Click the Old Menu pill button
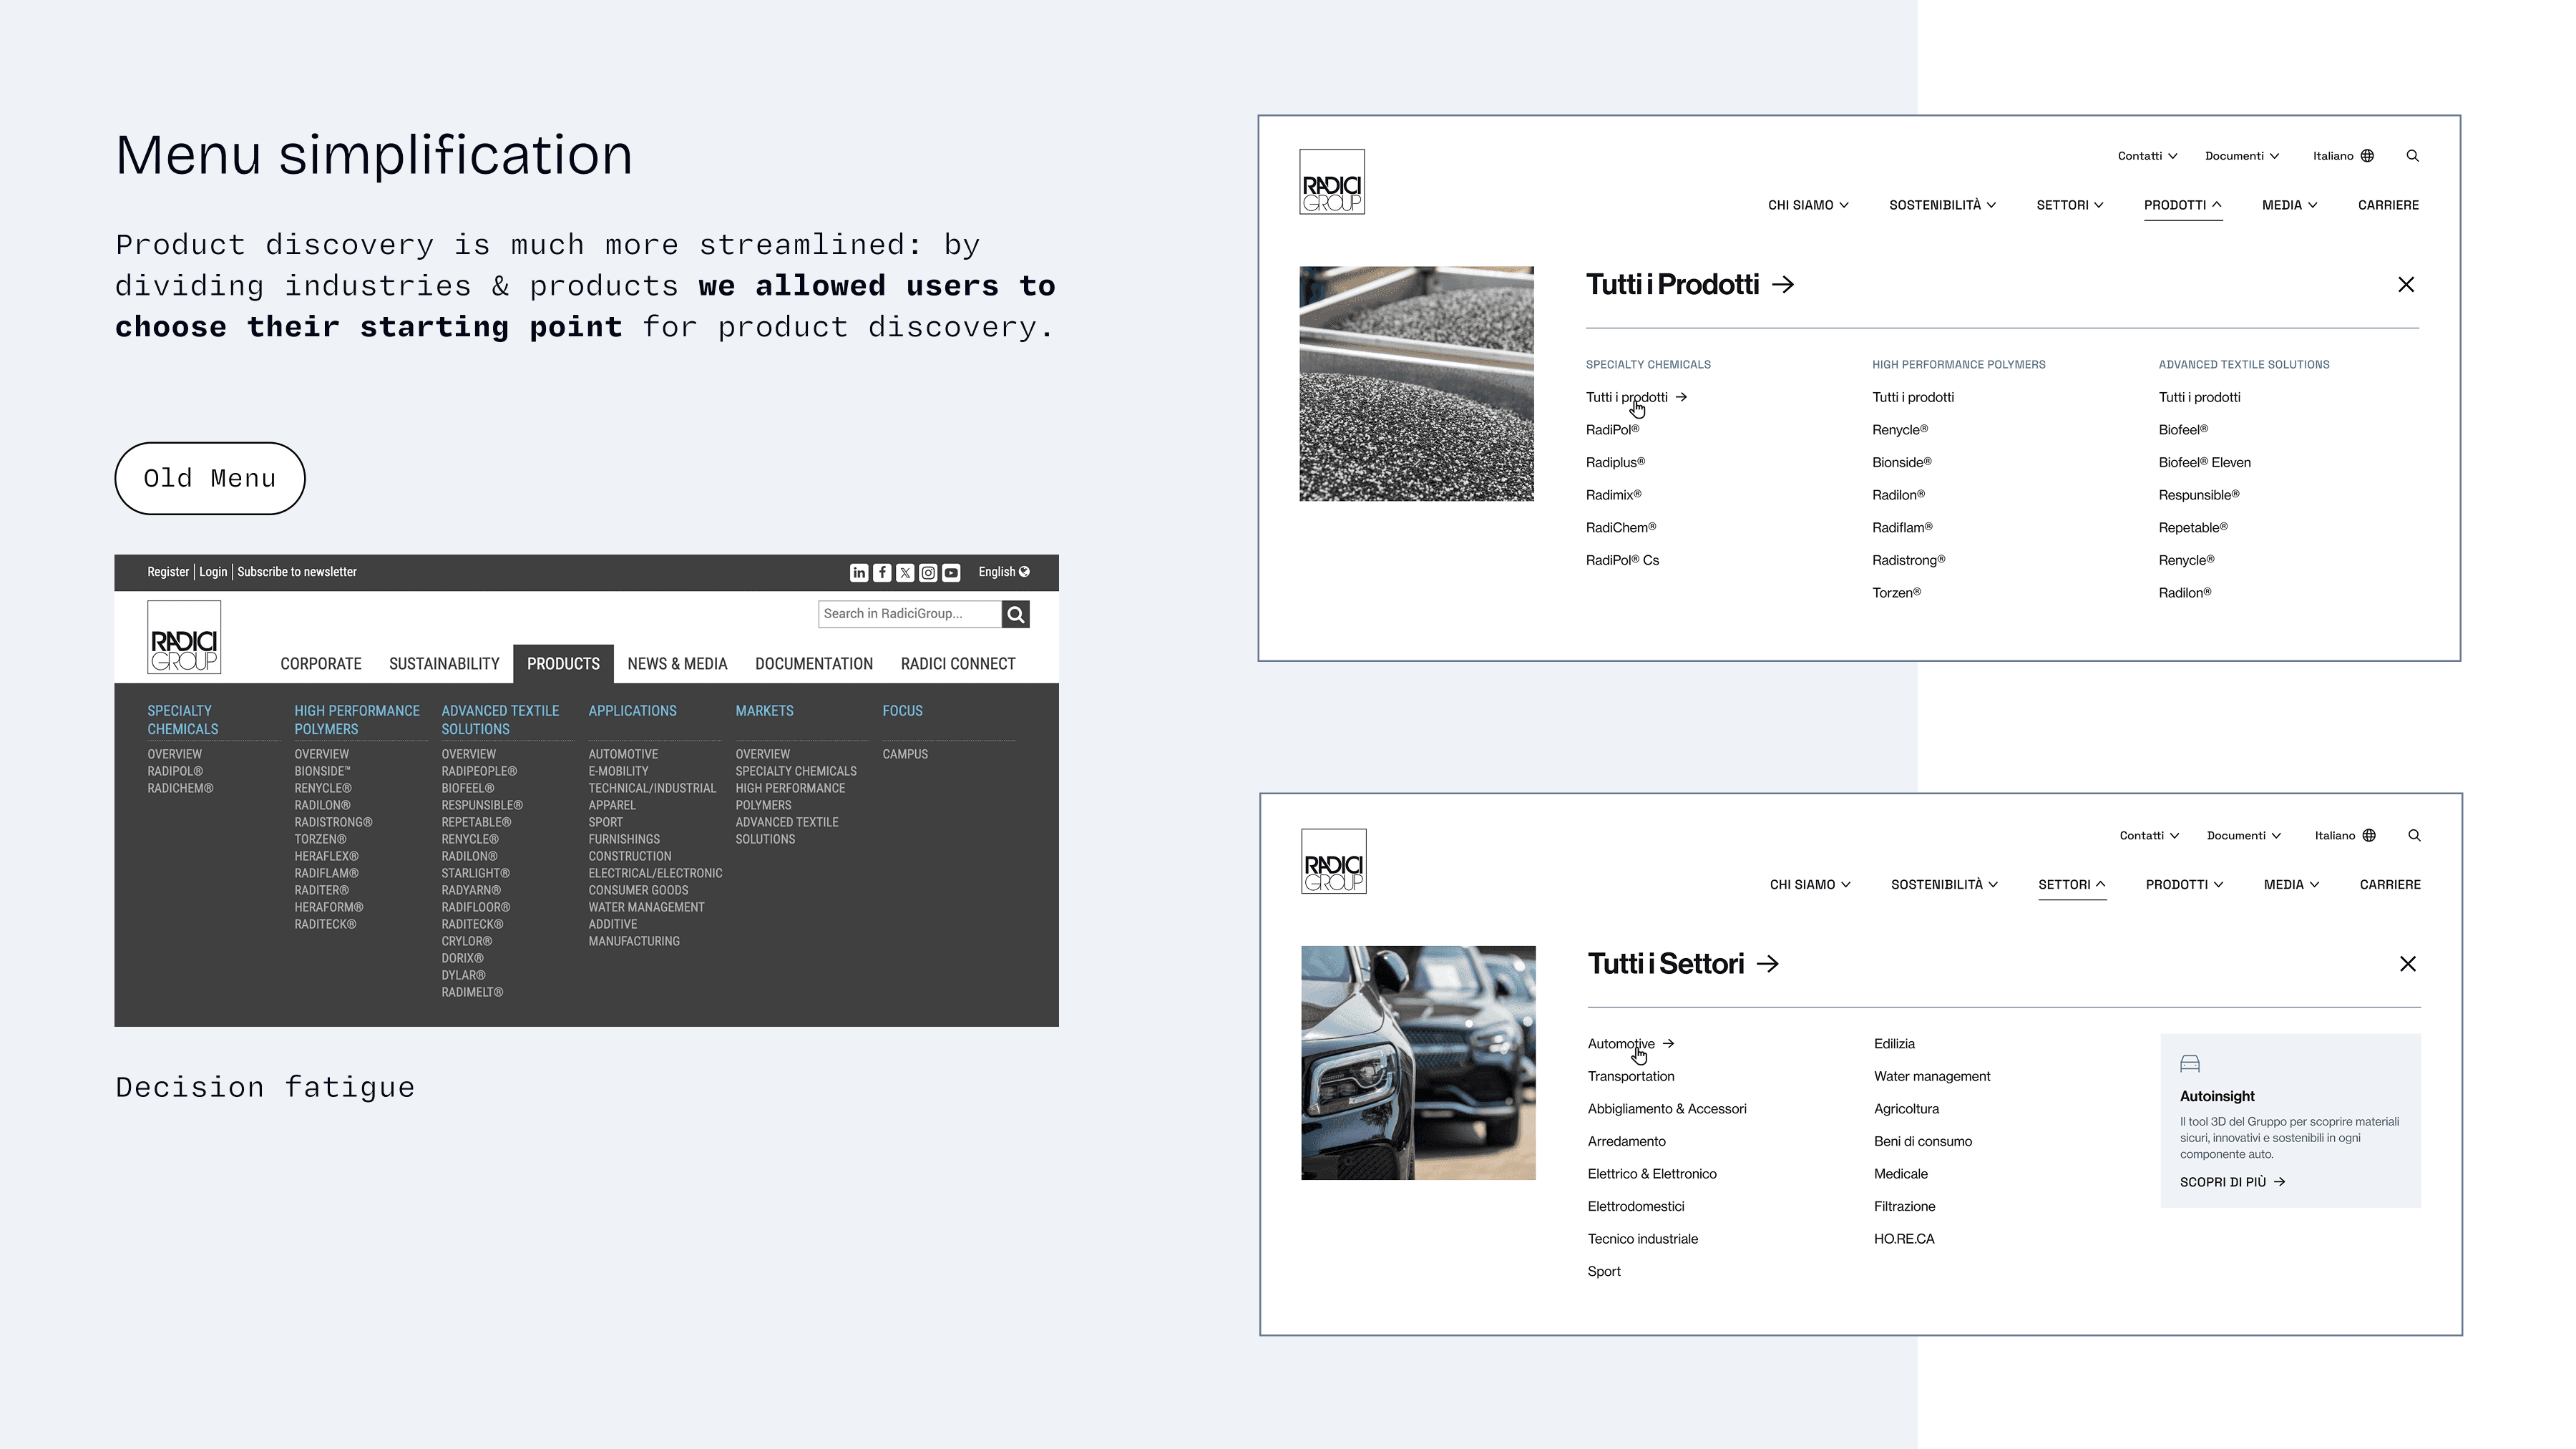Viewport: 2576px width, 1449px height. click(x=210, y=479)
